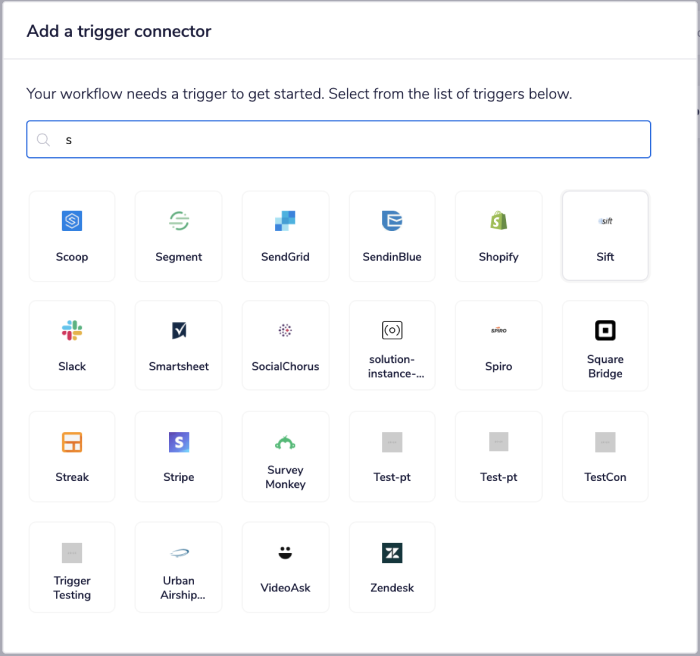
Task: Select the Square Bridge connector
Action: 605,346
